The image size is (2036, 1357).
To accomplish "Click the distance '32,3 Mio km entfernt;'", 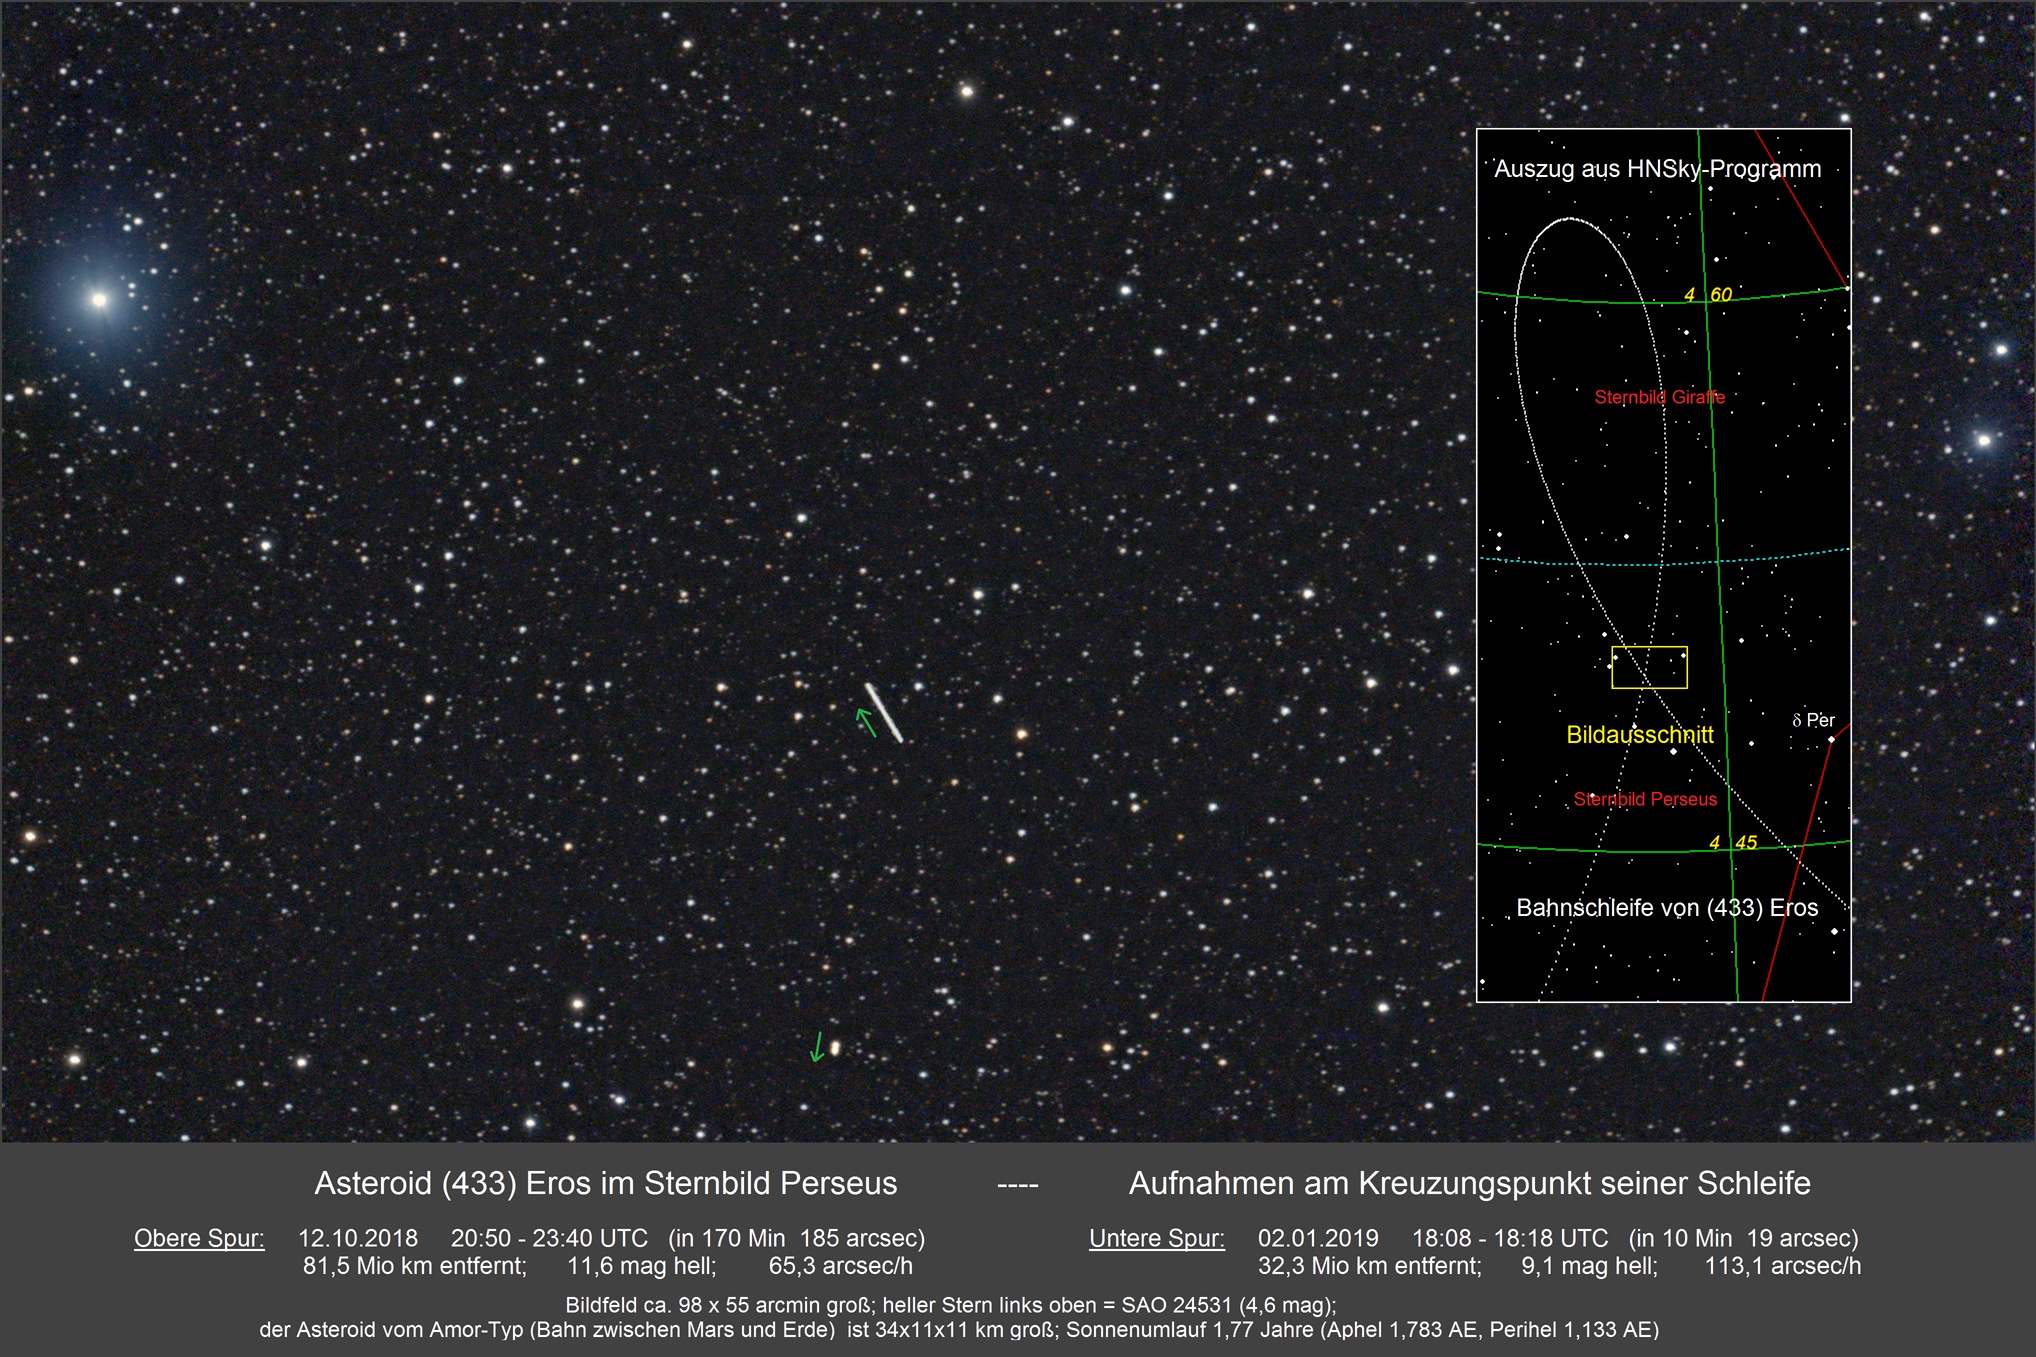I will coord(1370,1266).
